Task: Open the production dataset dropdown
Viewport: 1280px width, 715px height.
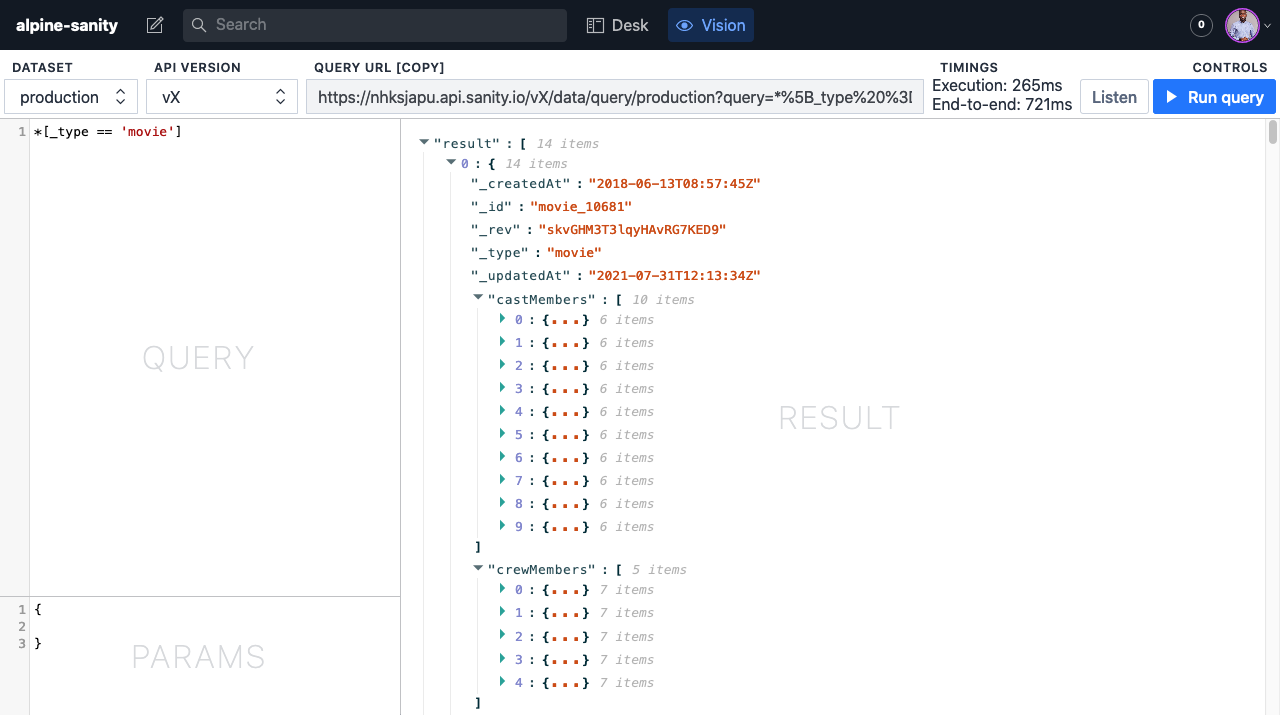Action: 71,97
